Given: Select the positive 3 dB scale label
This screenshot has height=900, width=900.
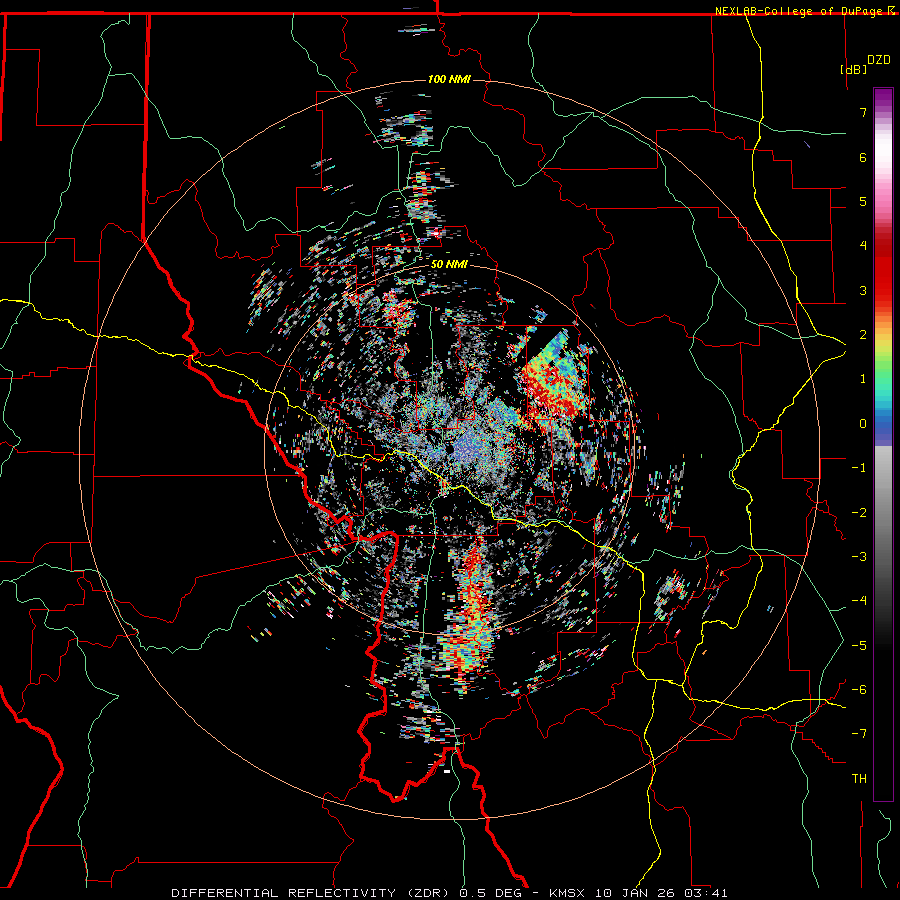Looking at the screenshot, I should tap(863, 290).
